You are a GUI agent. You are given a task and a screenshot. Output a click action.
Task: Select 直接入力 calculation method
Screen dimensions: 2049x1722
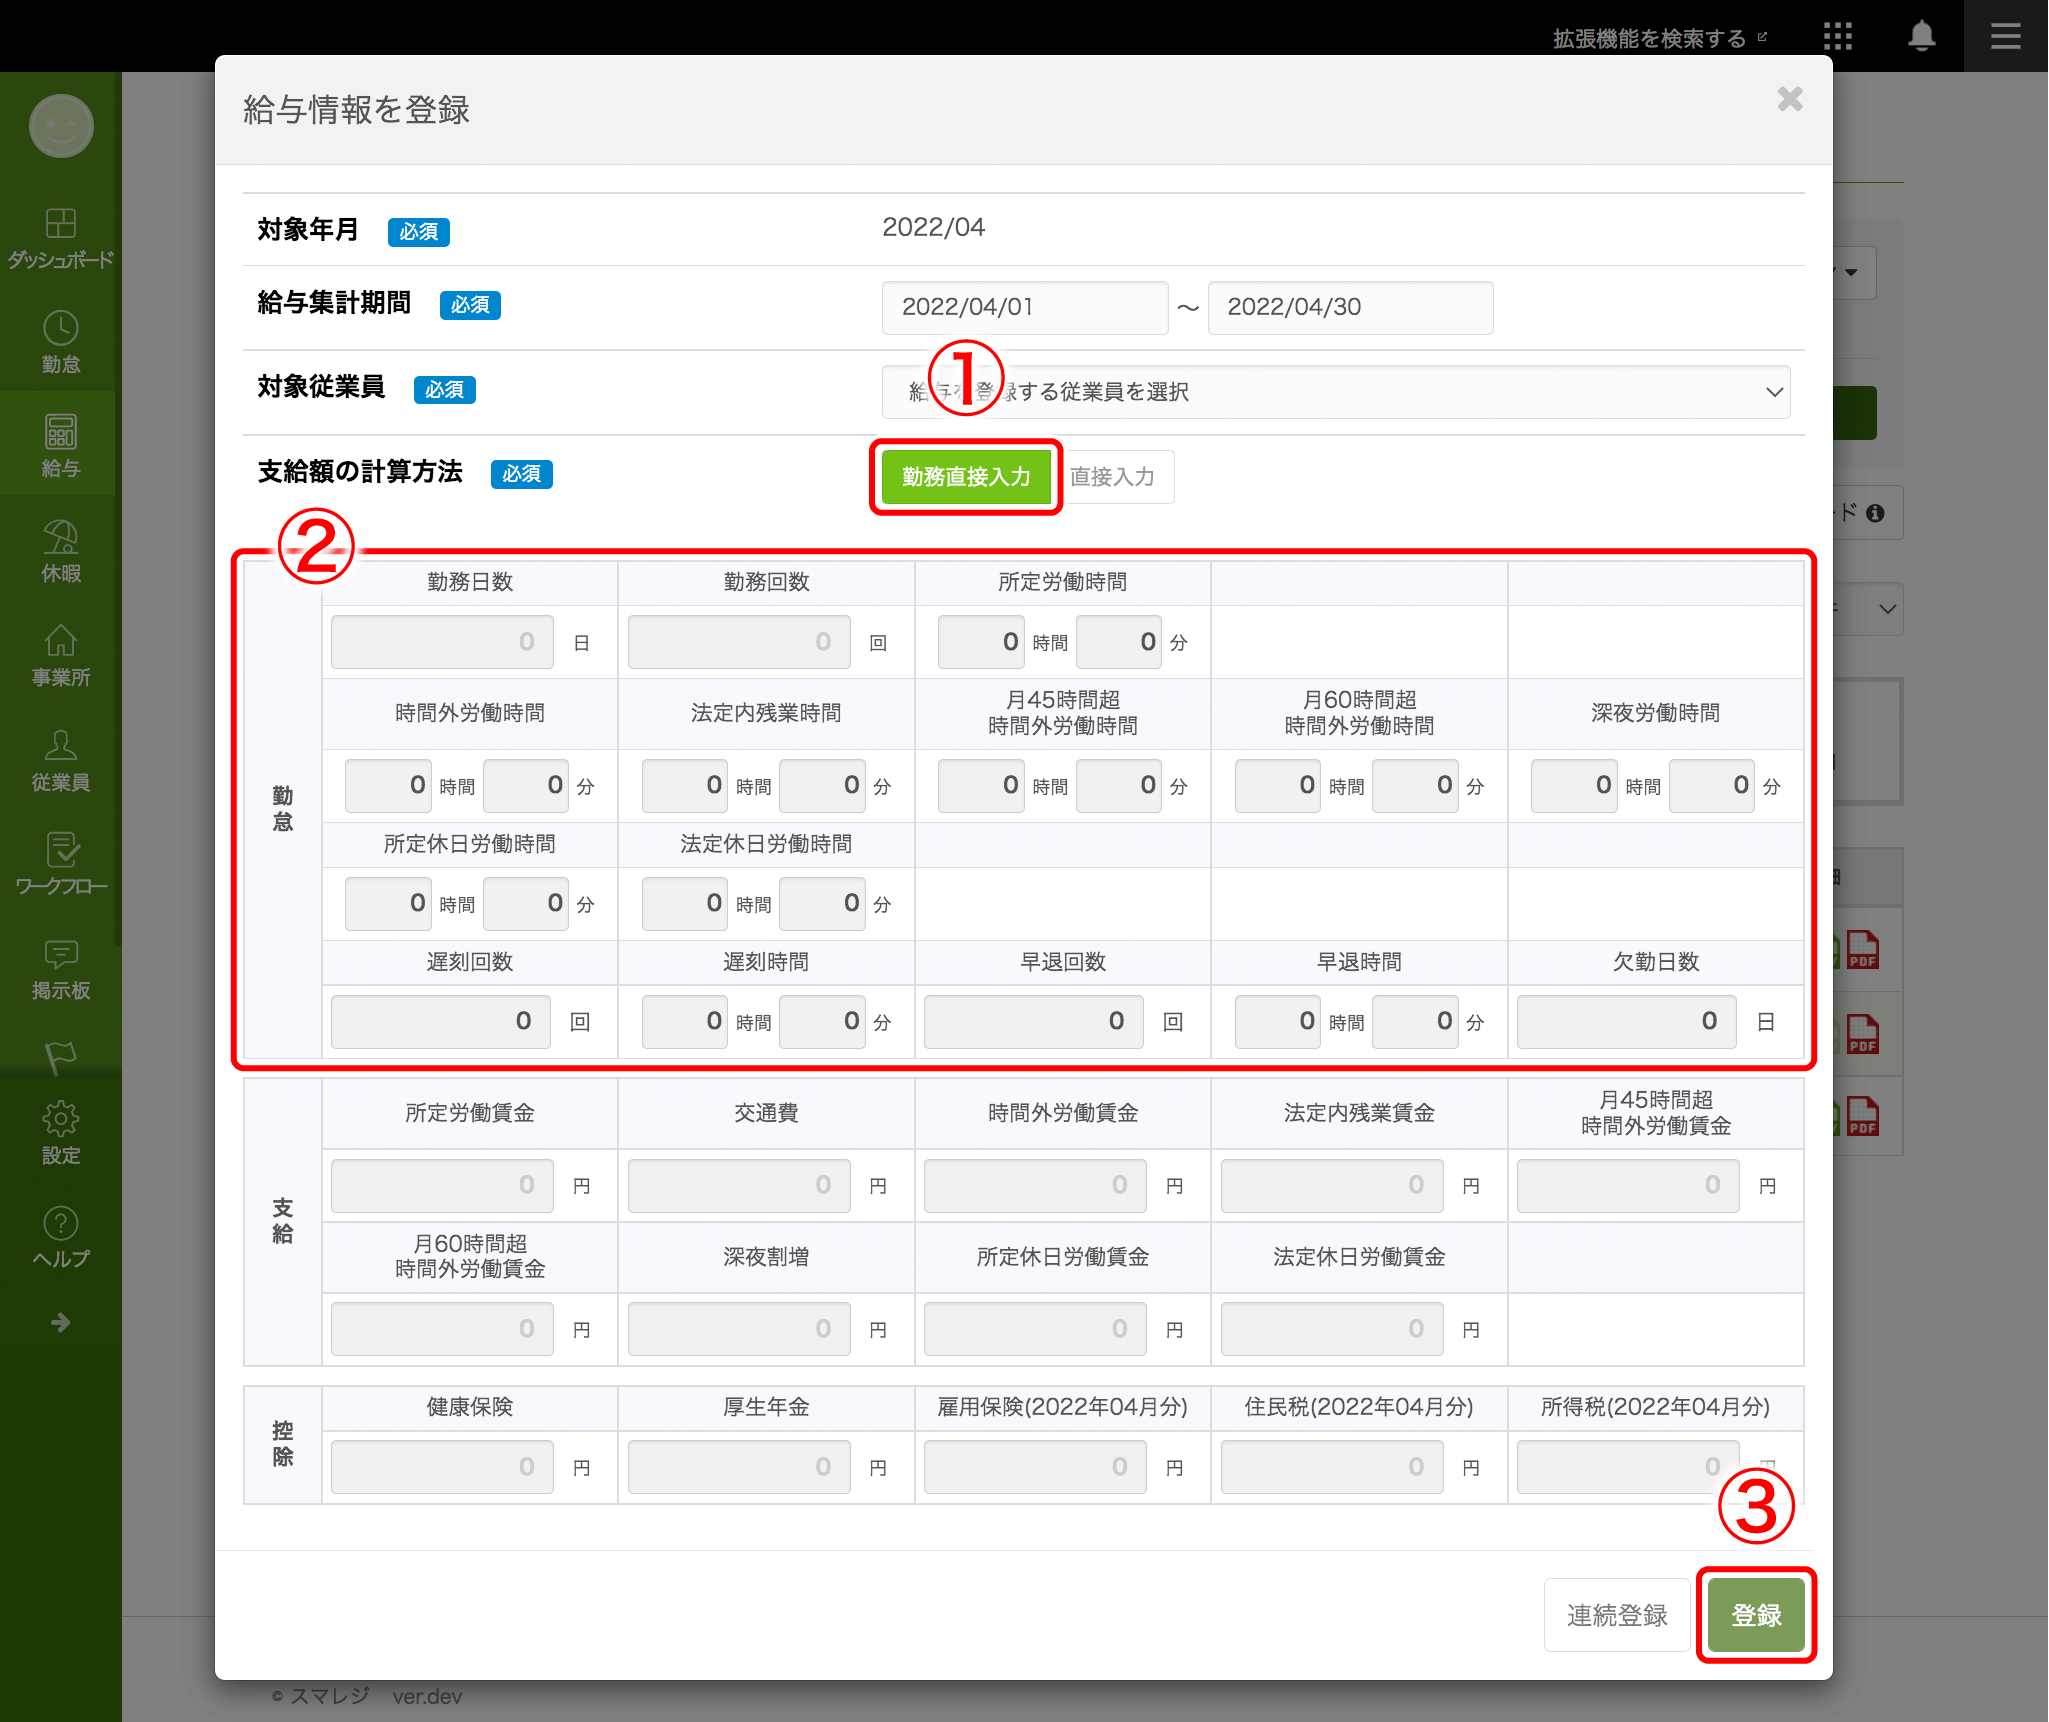point(1112,477)
